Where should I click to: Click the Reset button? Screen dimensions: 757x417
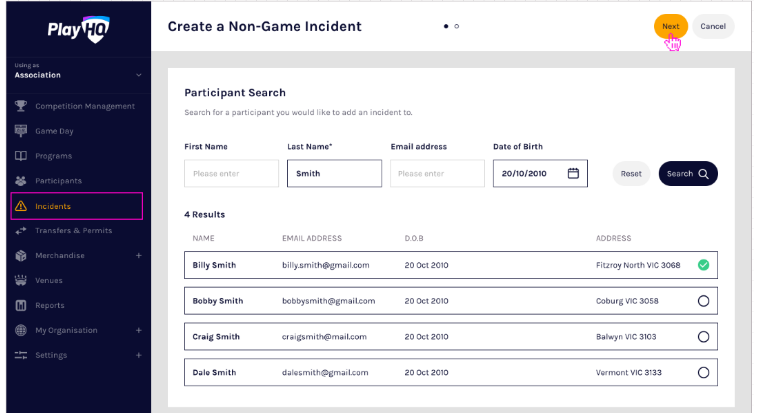coord(631,174)
